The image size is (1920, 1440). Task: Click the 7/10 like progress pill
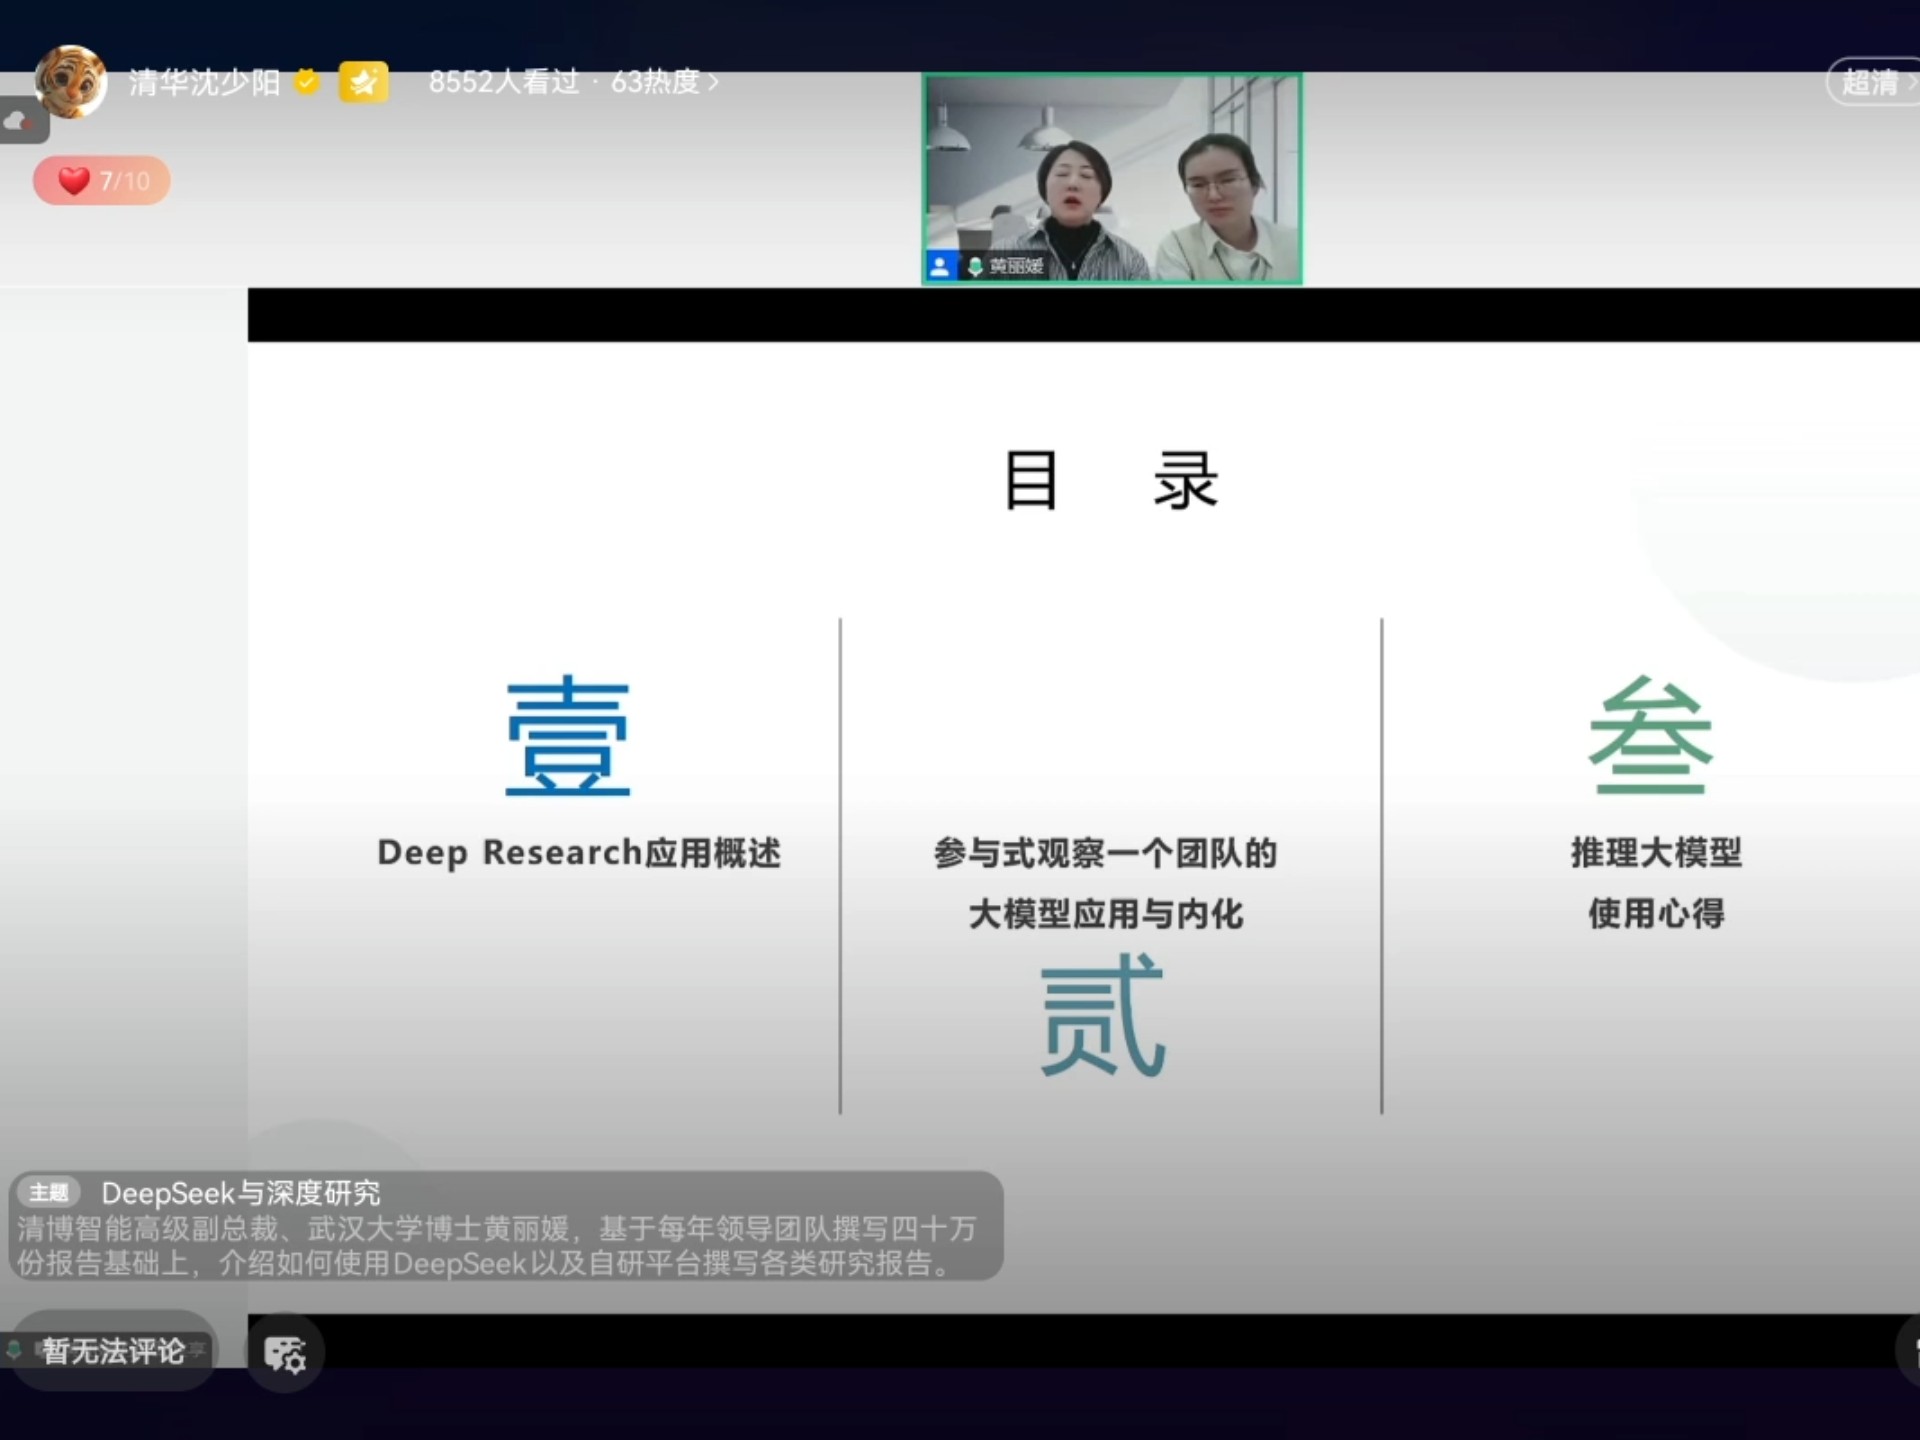click(x=101, y=181)
